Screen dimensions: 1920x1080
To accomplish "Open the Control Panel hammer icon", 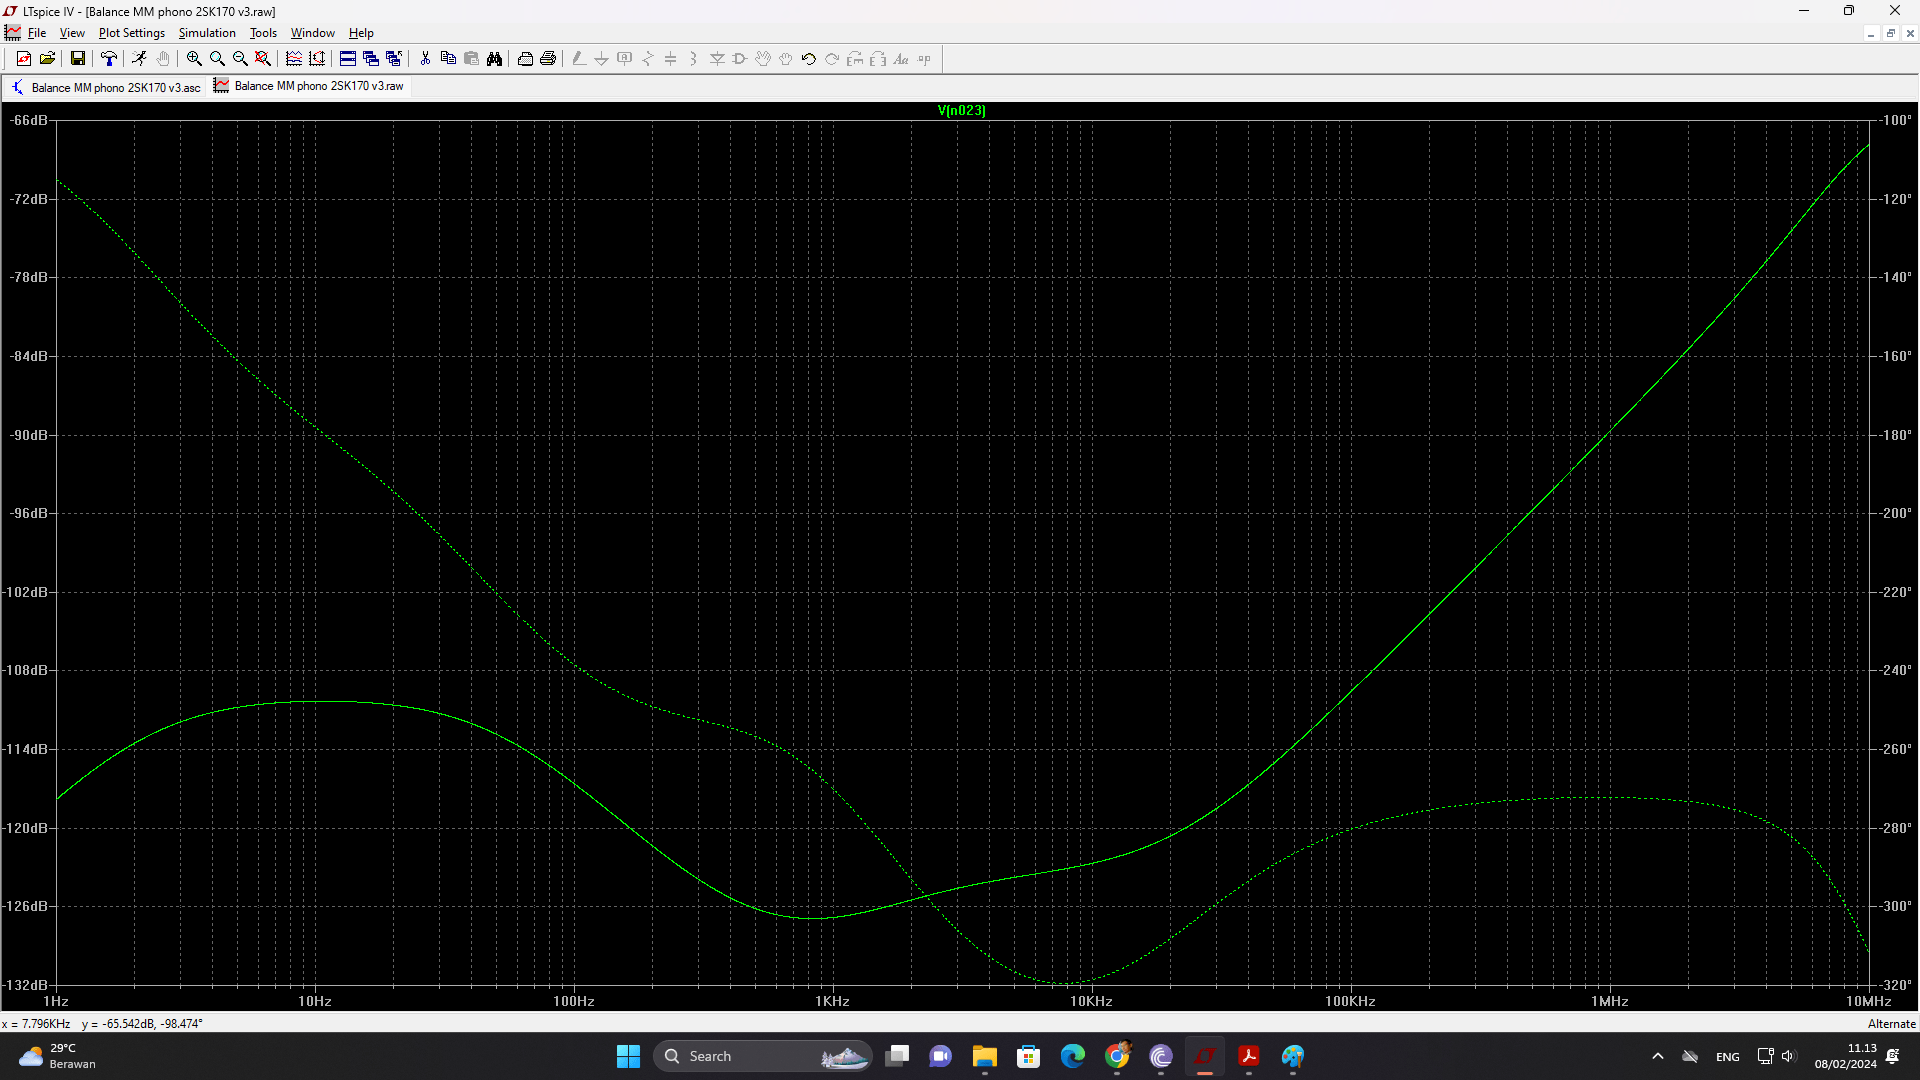I will click(109, 59).
